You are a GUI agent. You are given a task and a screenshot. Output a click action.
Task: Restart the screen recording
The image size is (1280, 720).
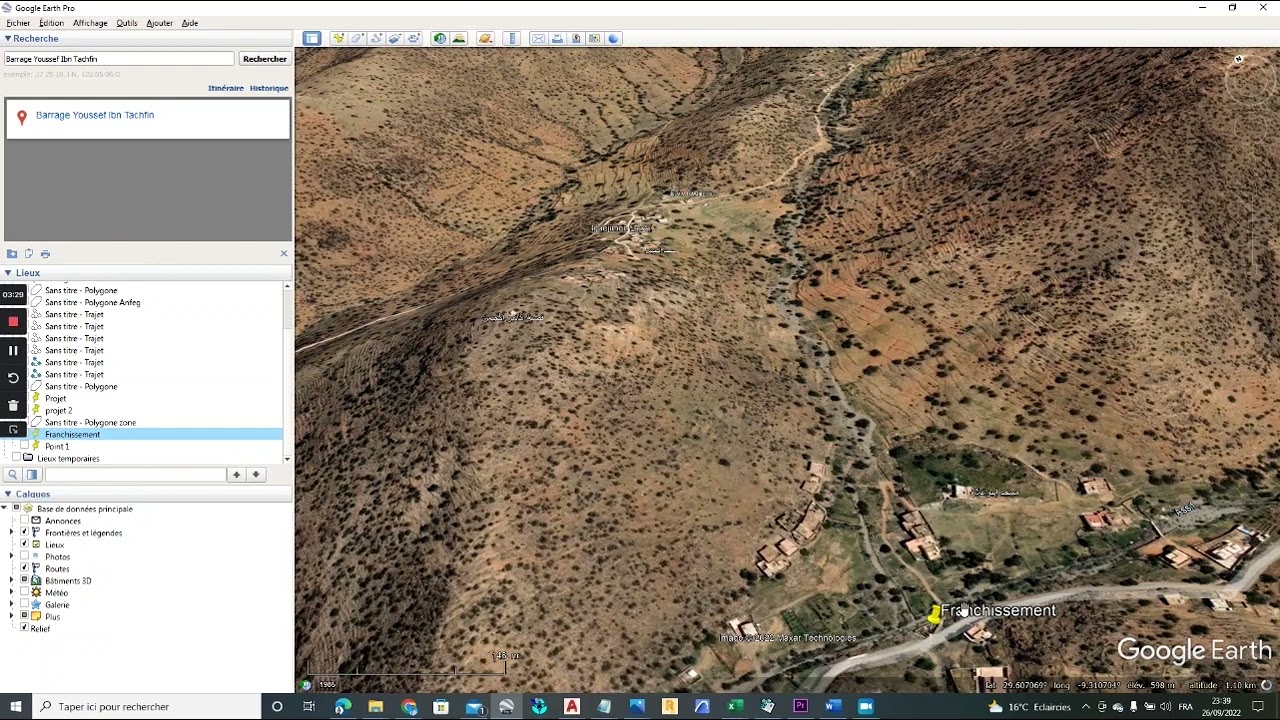click(13, 378)
